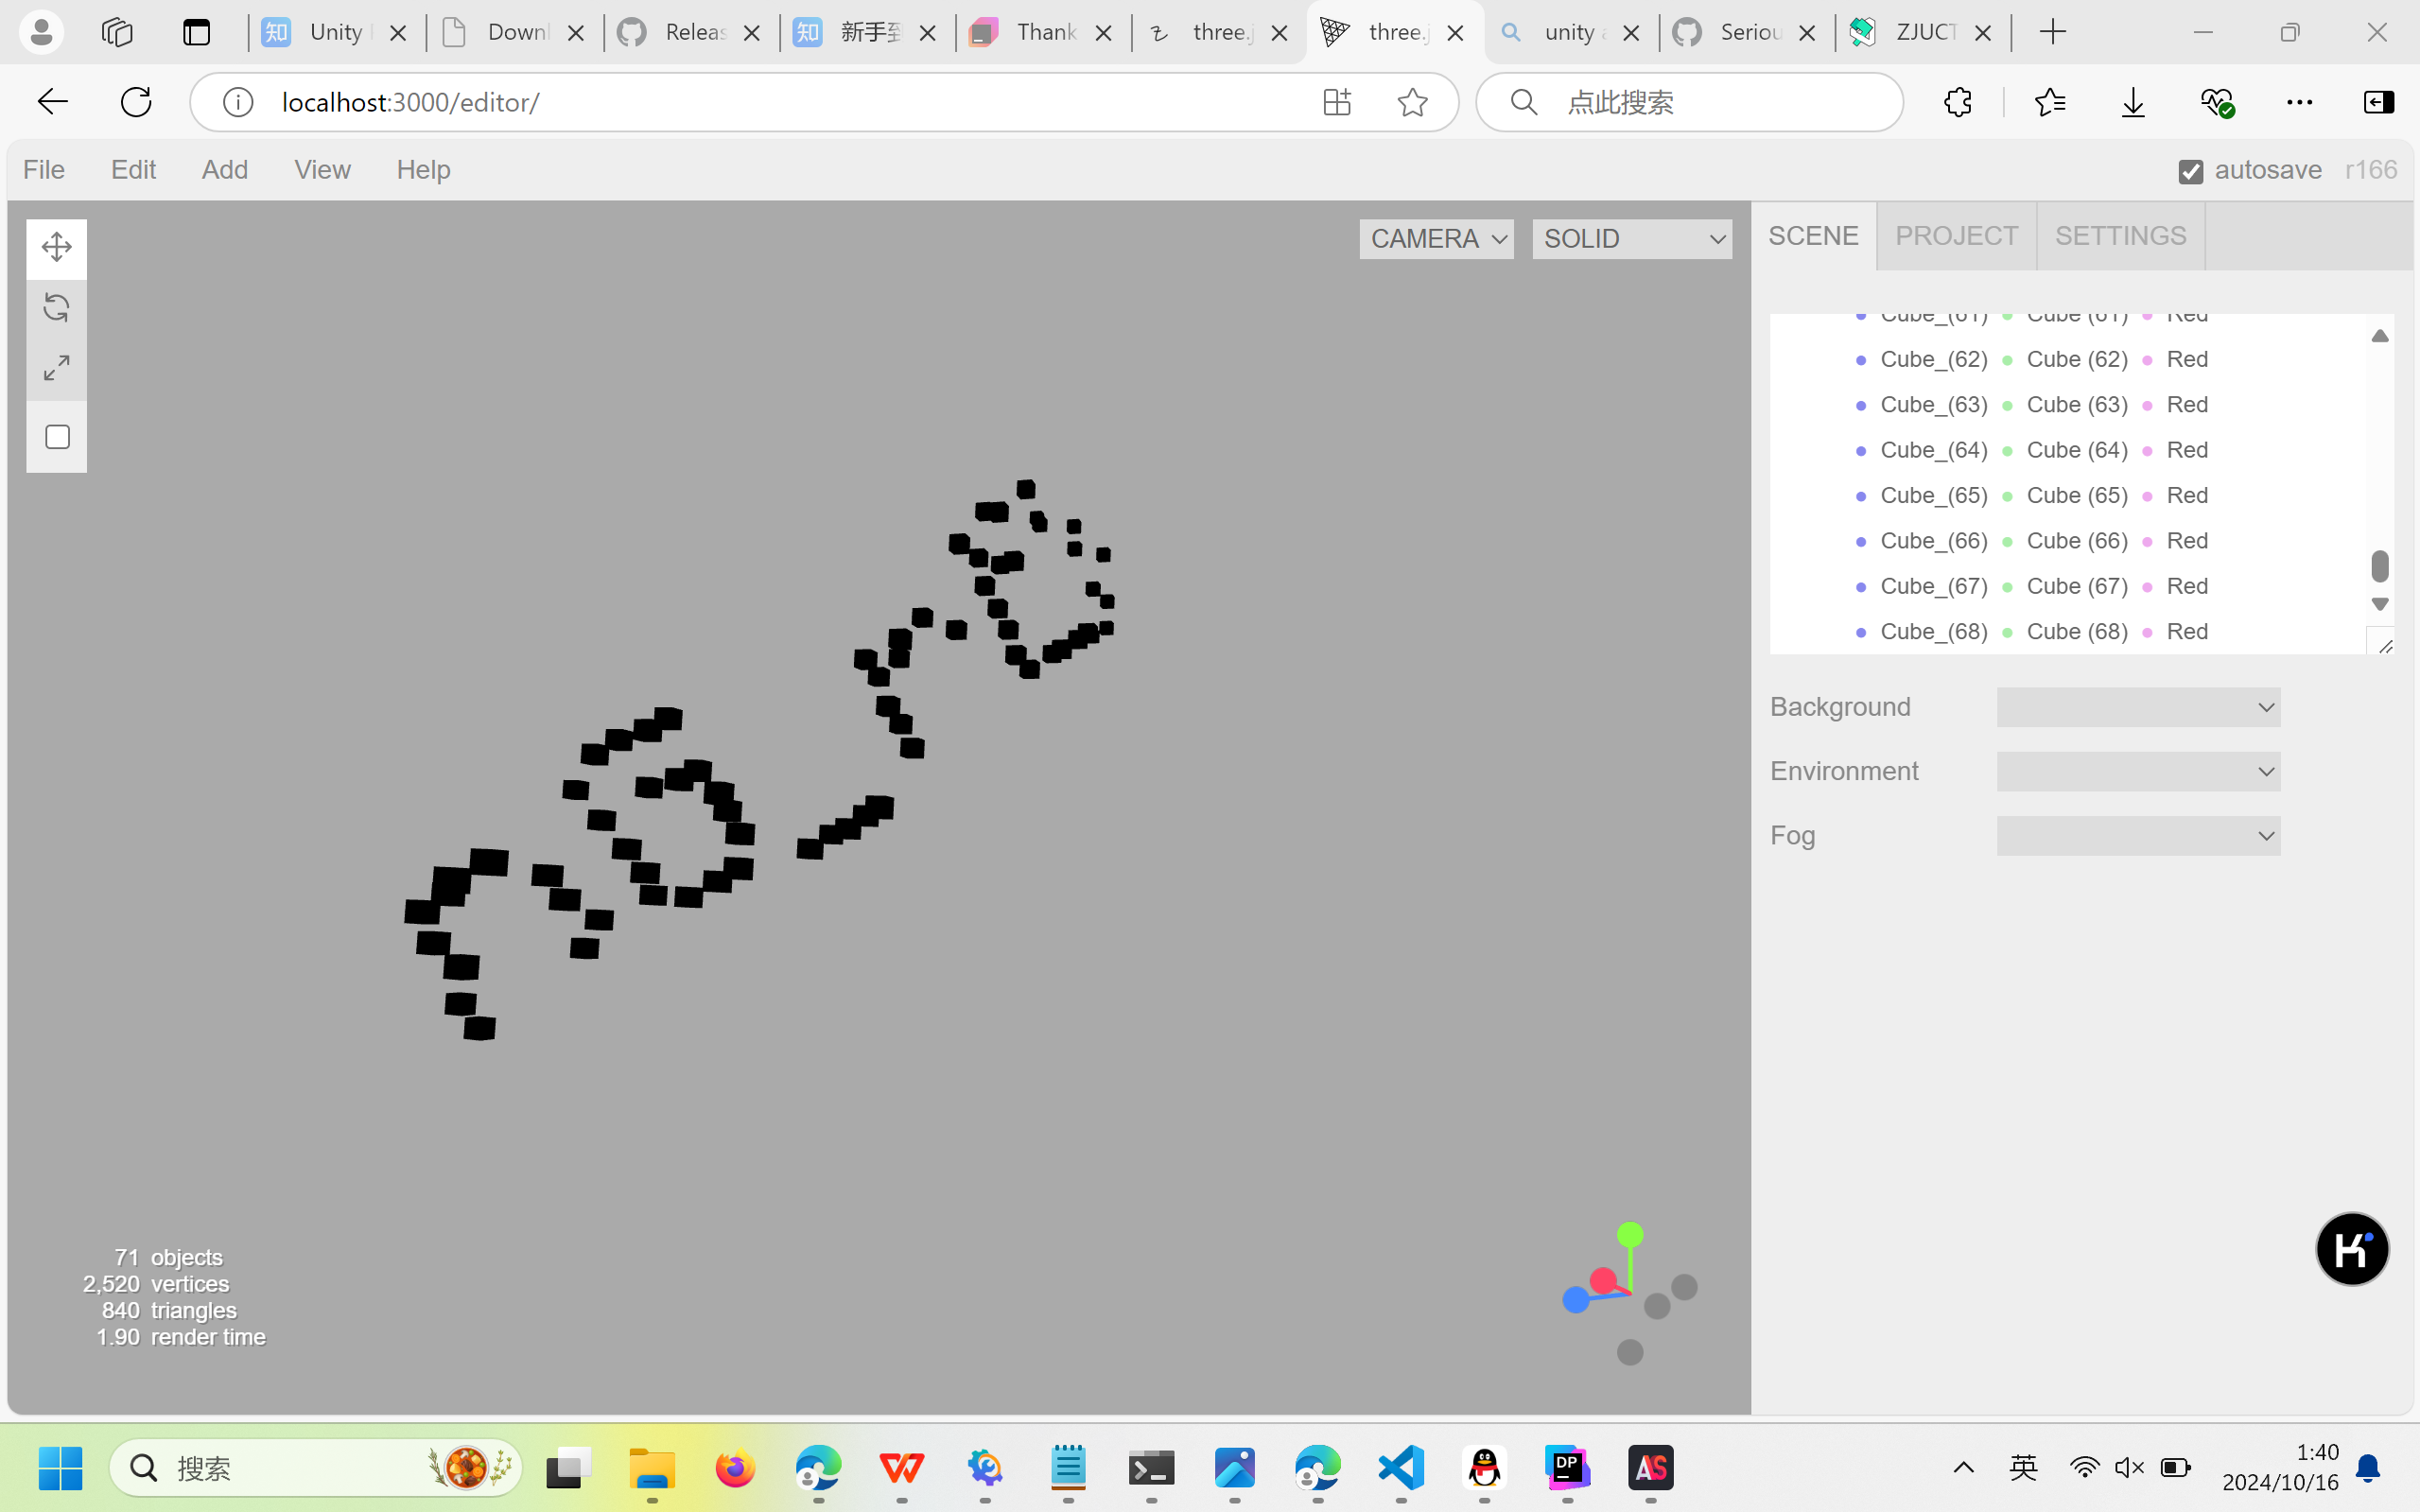2420x1512 pixels.
Task: Open Visual Studio Code from taskbar
Action: pyautogui.click(x=1401, y=1468)
